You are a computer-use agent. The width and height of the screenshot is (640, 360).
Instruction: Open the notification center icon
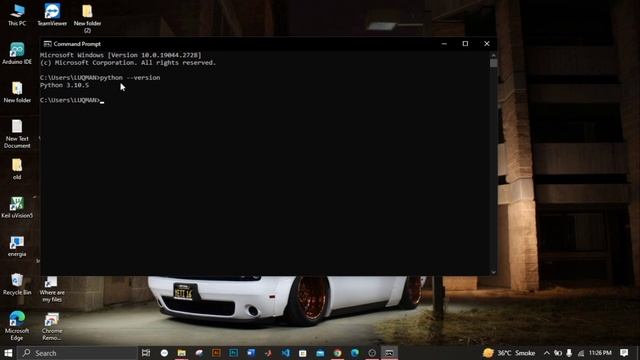(x=624, y=353)
